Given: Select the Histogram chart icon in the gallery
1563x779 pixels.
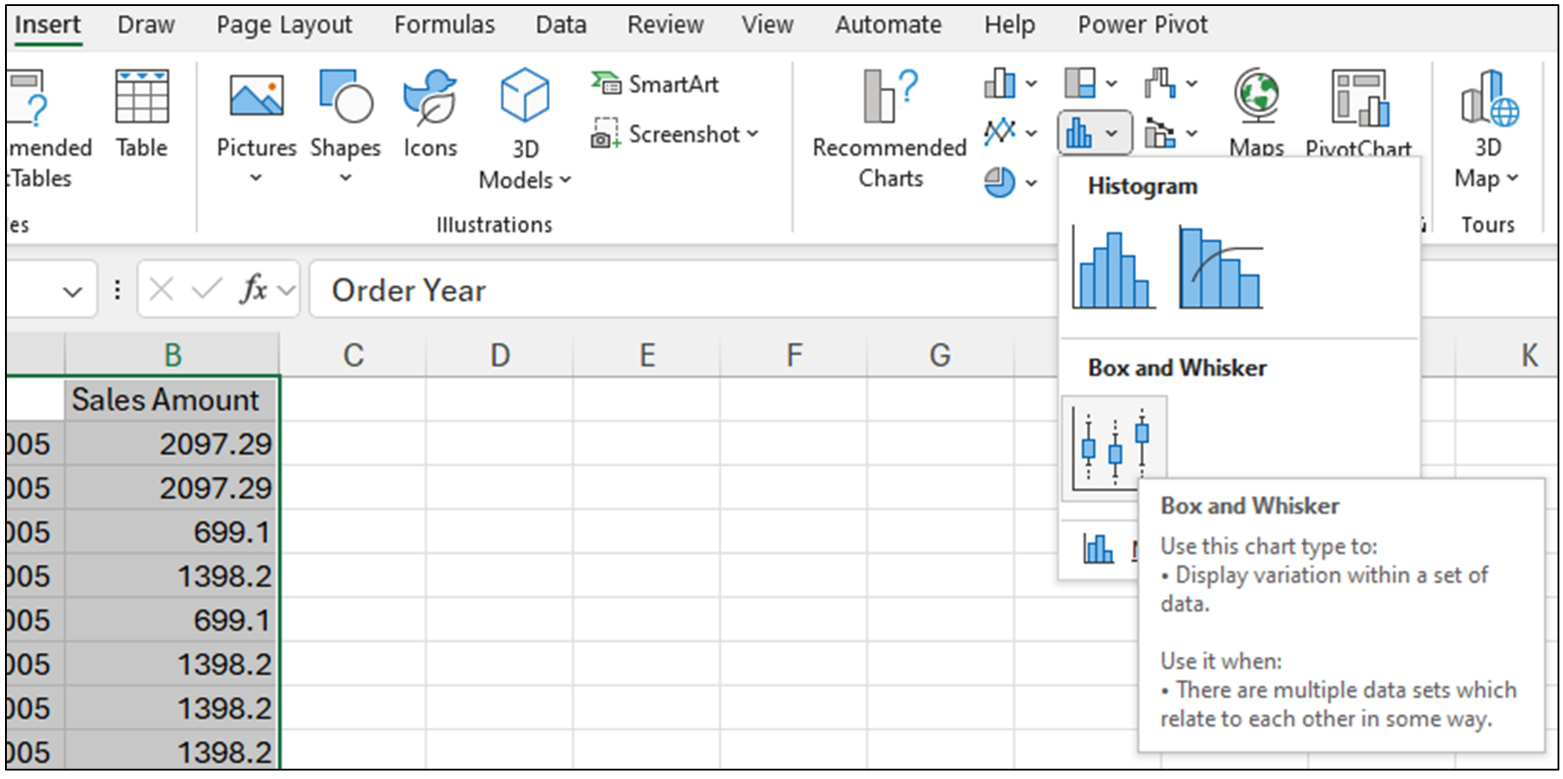Looking at the screenshot, I should coord(1113,265).
